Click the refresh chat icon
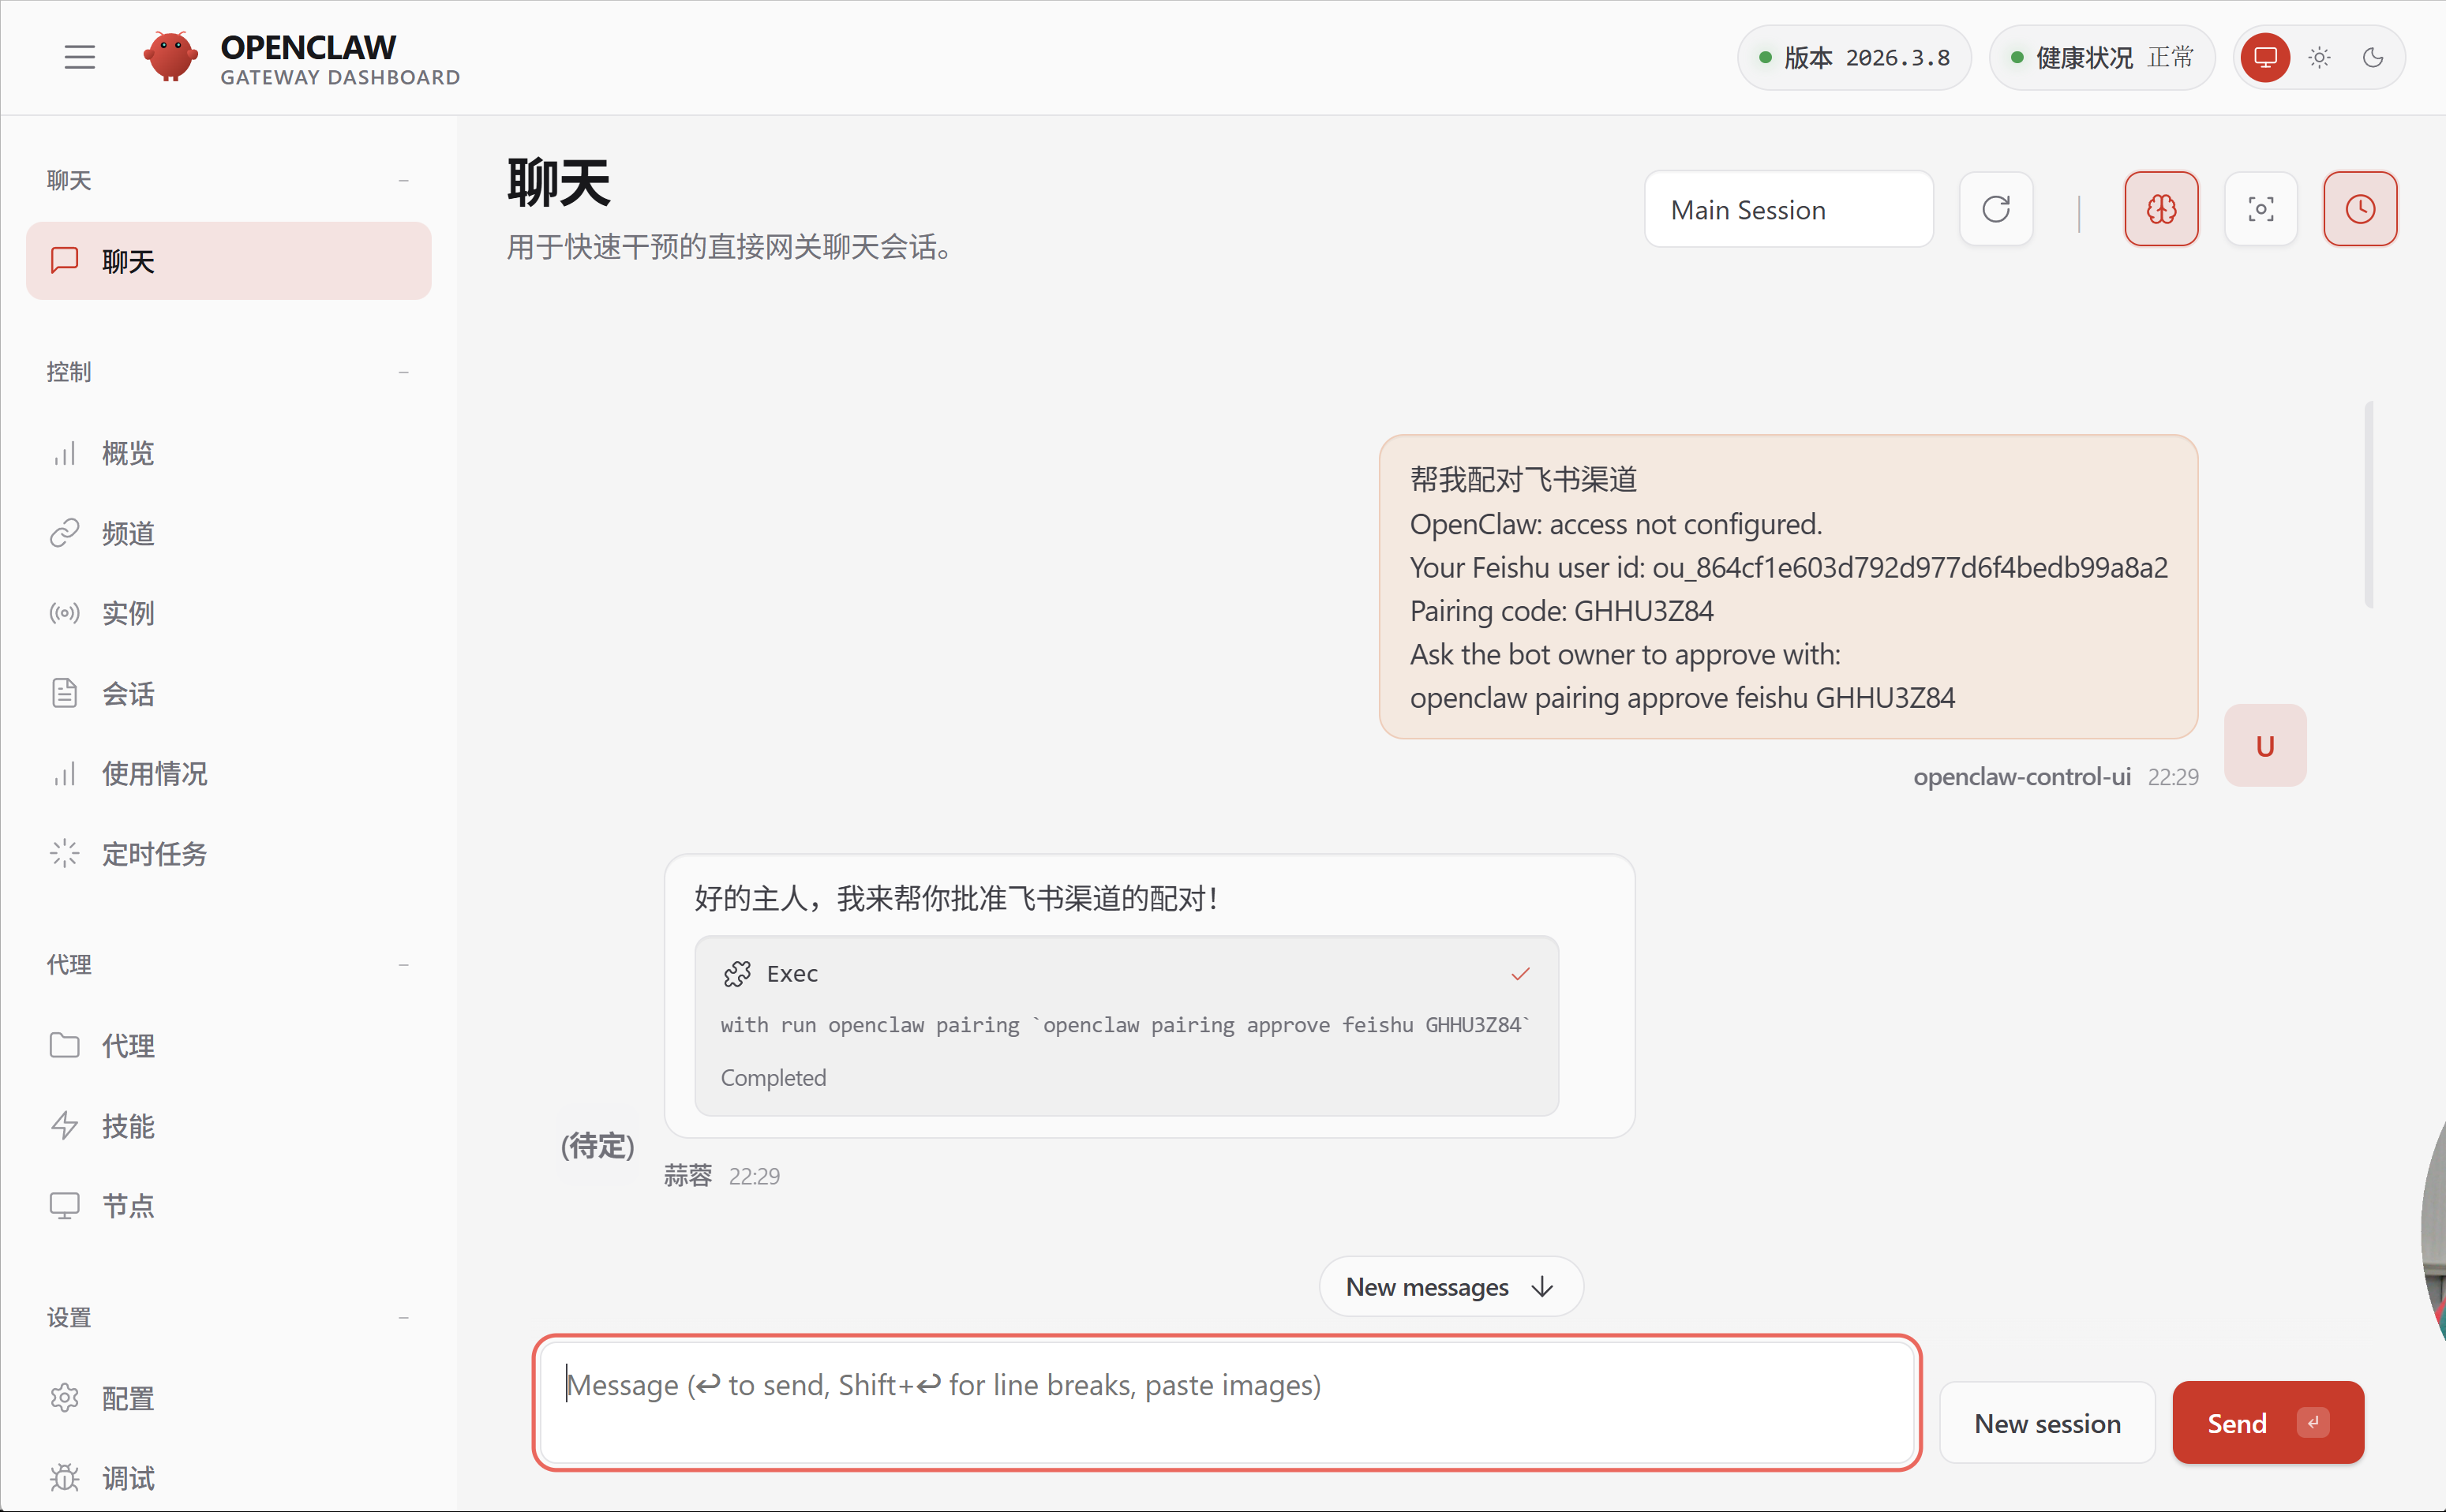 point(1995,209)
